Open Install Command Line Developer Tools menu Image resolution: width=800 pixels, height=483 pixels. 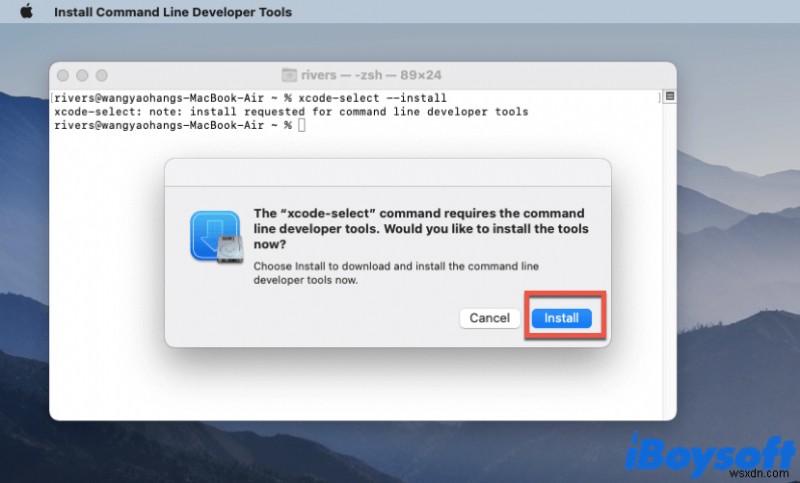(173, 12)
